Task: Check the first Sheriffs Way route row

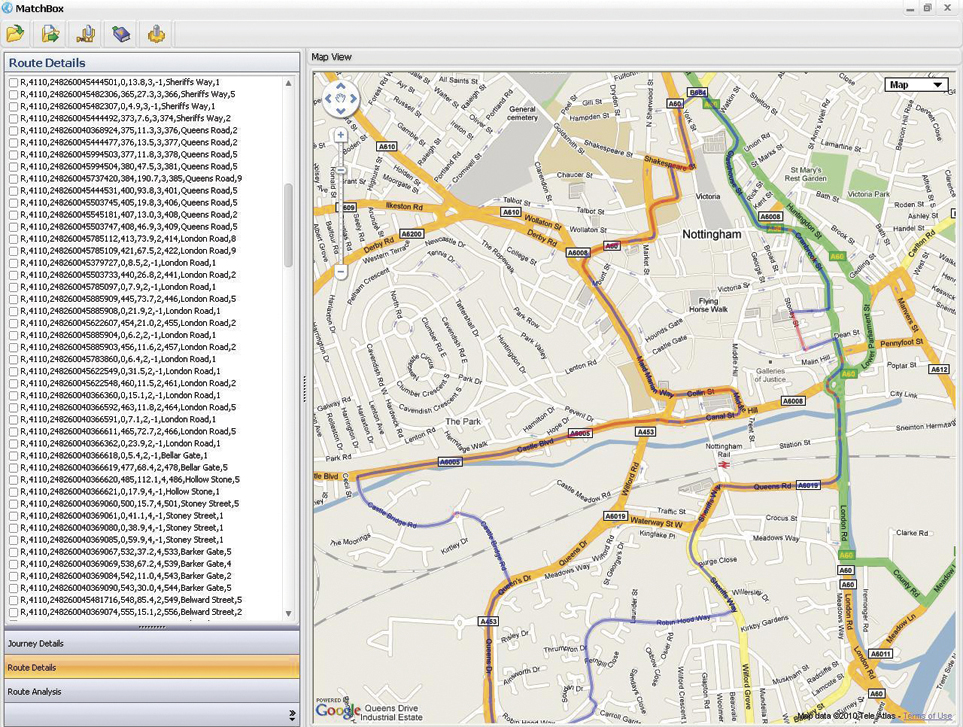Action: pyautogui.click(x=13, y=82)
